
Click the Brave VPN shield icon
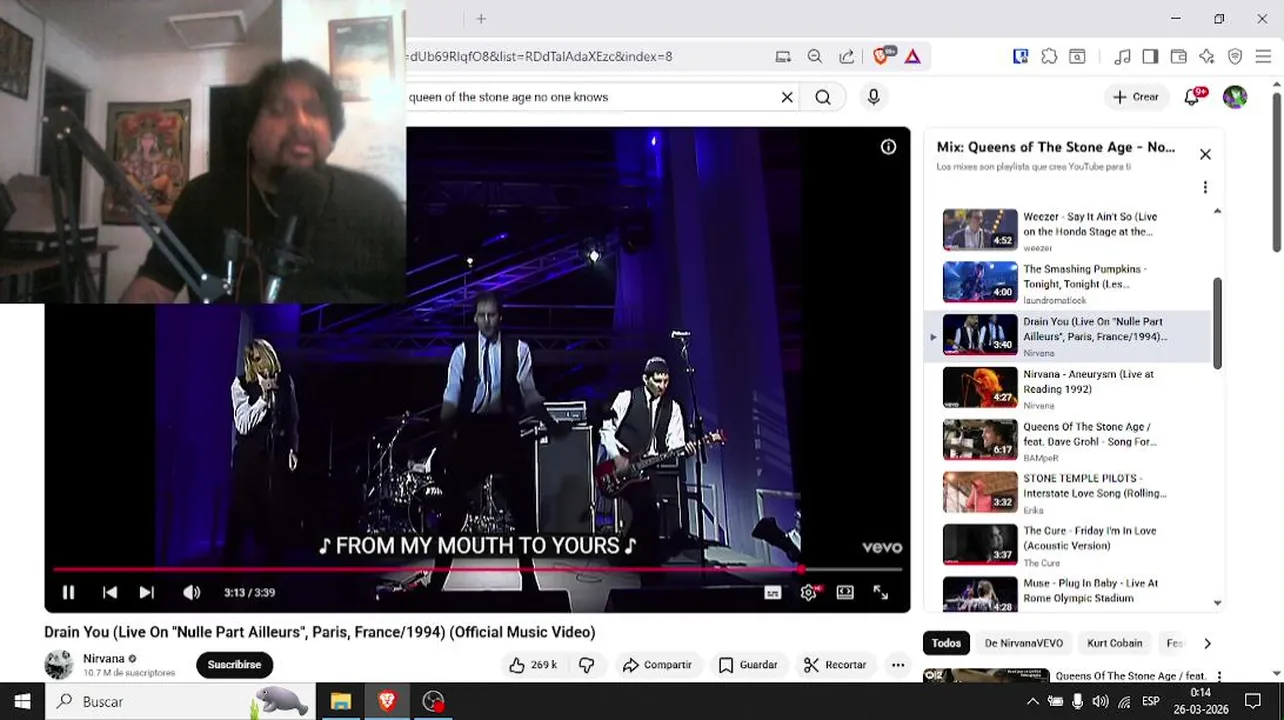[x=1235, y=57]
